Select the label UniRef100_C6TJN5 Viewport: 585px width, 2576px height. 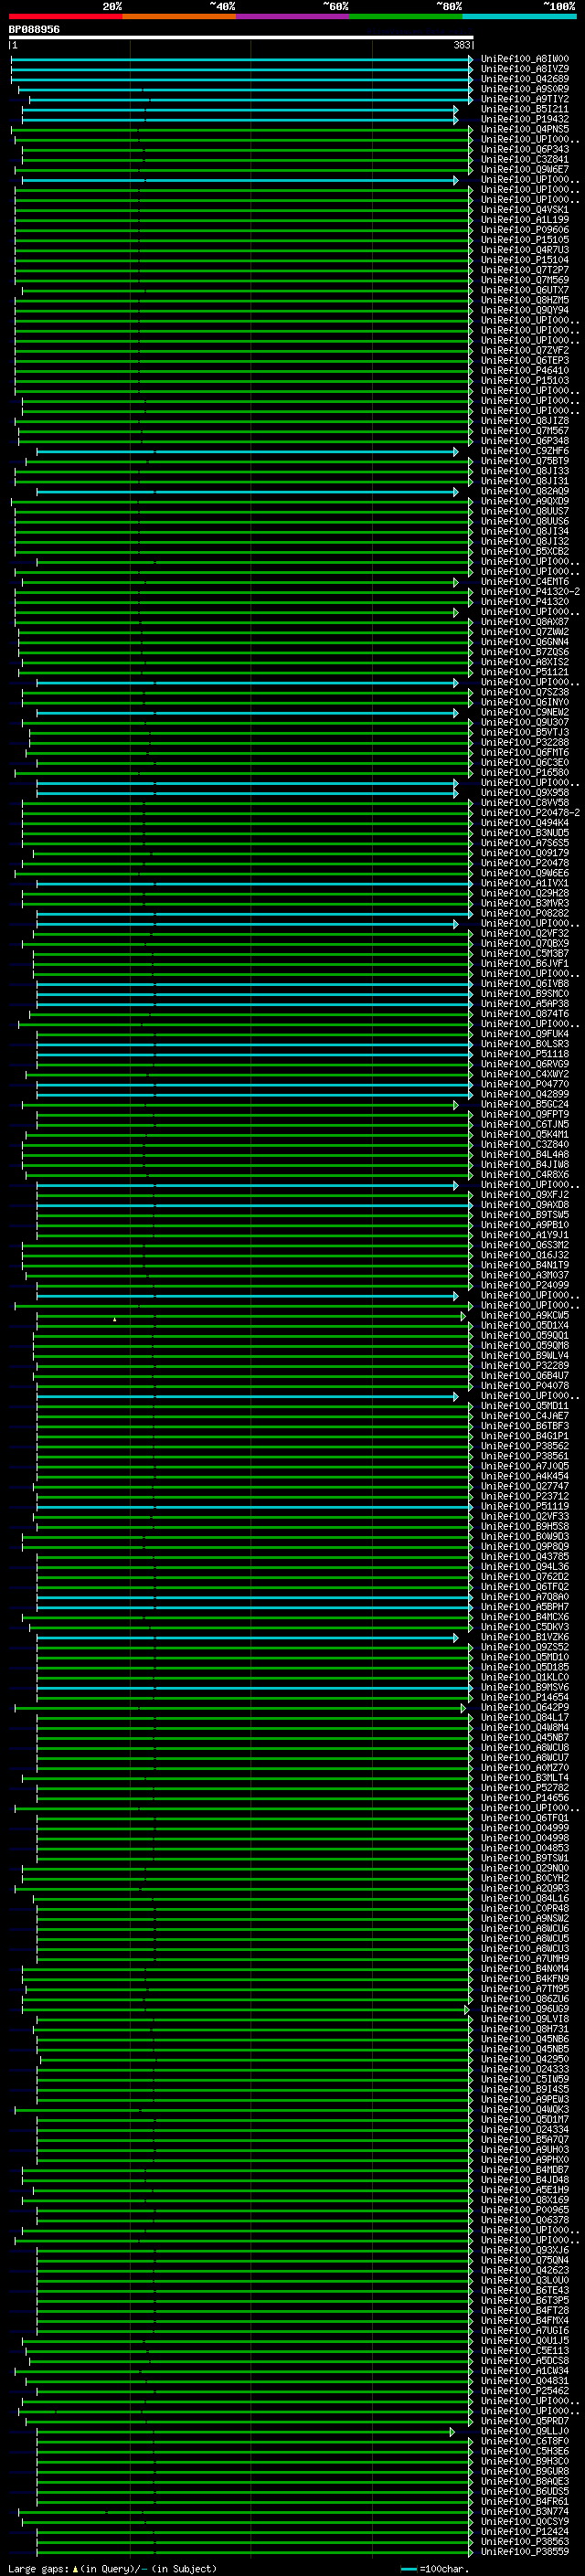524,1125
